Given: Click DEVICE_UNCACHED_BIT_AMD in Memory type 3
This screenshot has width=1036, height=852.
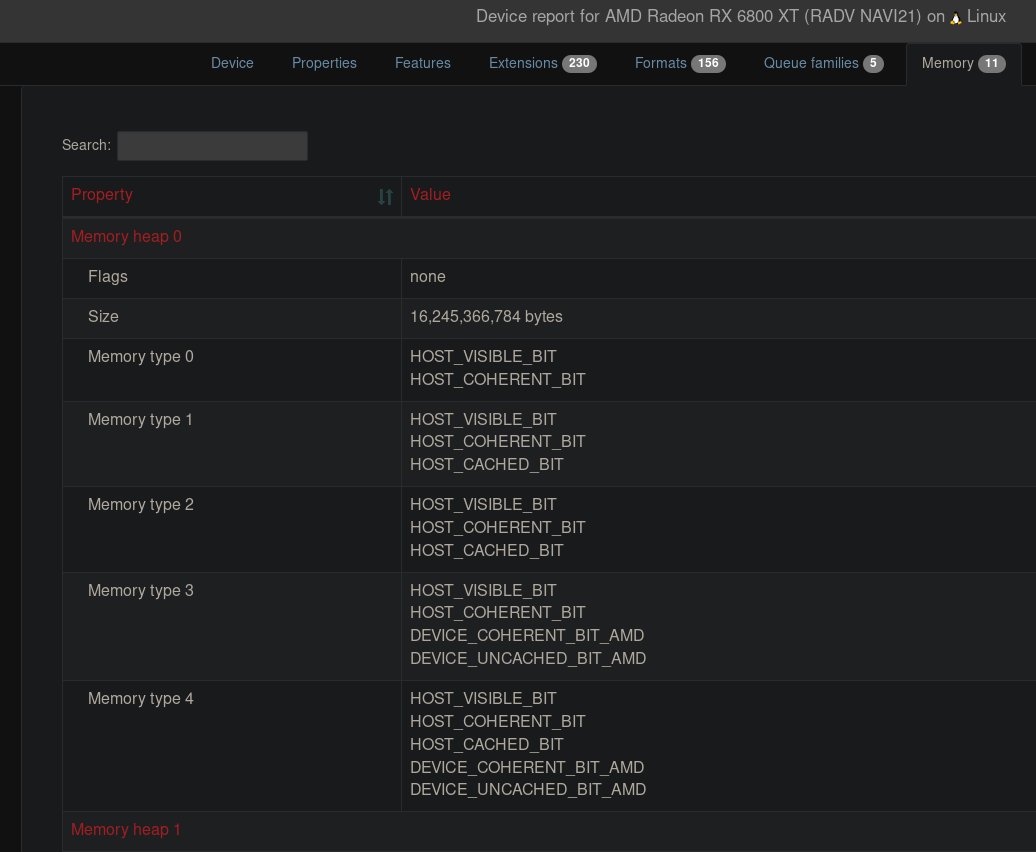Looking at the screenshot, I should pyautogui.click(x=528, y=658).
